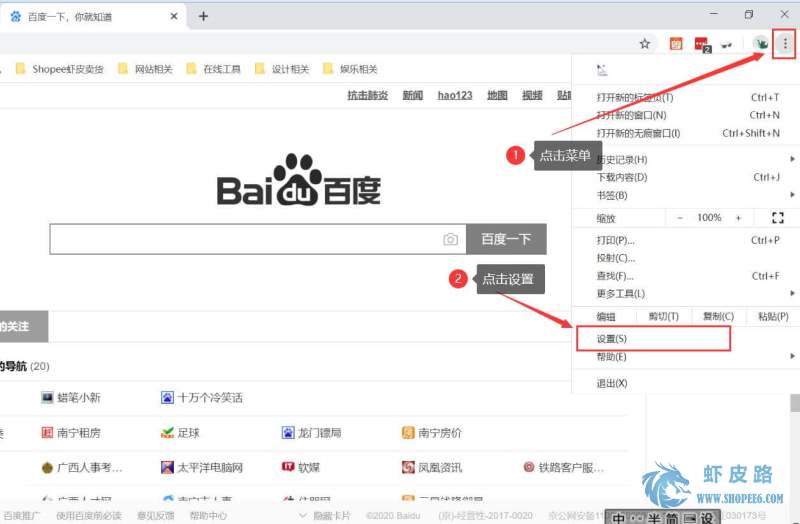Open the 足球 navigation shortcut
800x524 pixels.
180,433
